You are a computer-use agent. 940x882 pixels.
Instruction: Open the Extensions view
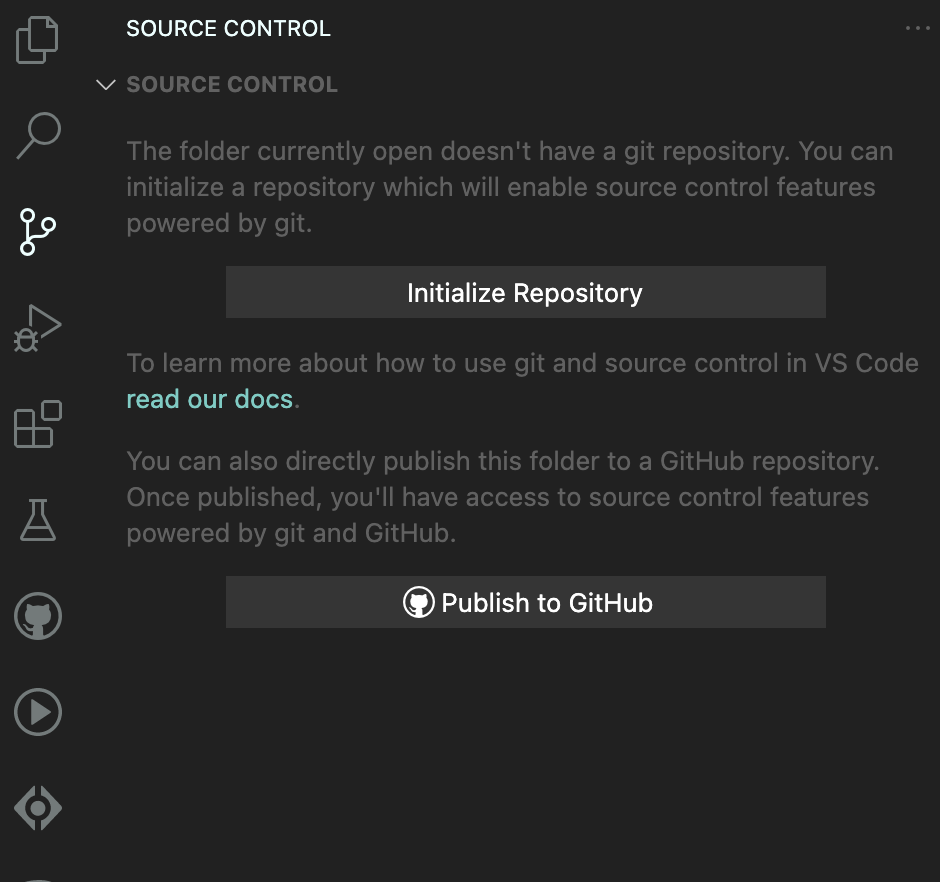[37, 424]
